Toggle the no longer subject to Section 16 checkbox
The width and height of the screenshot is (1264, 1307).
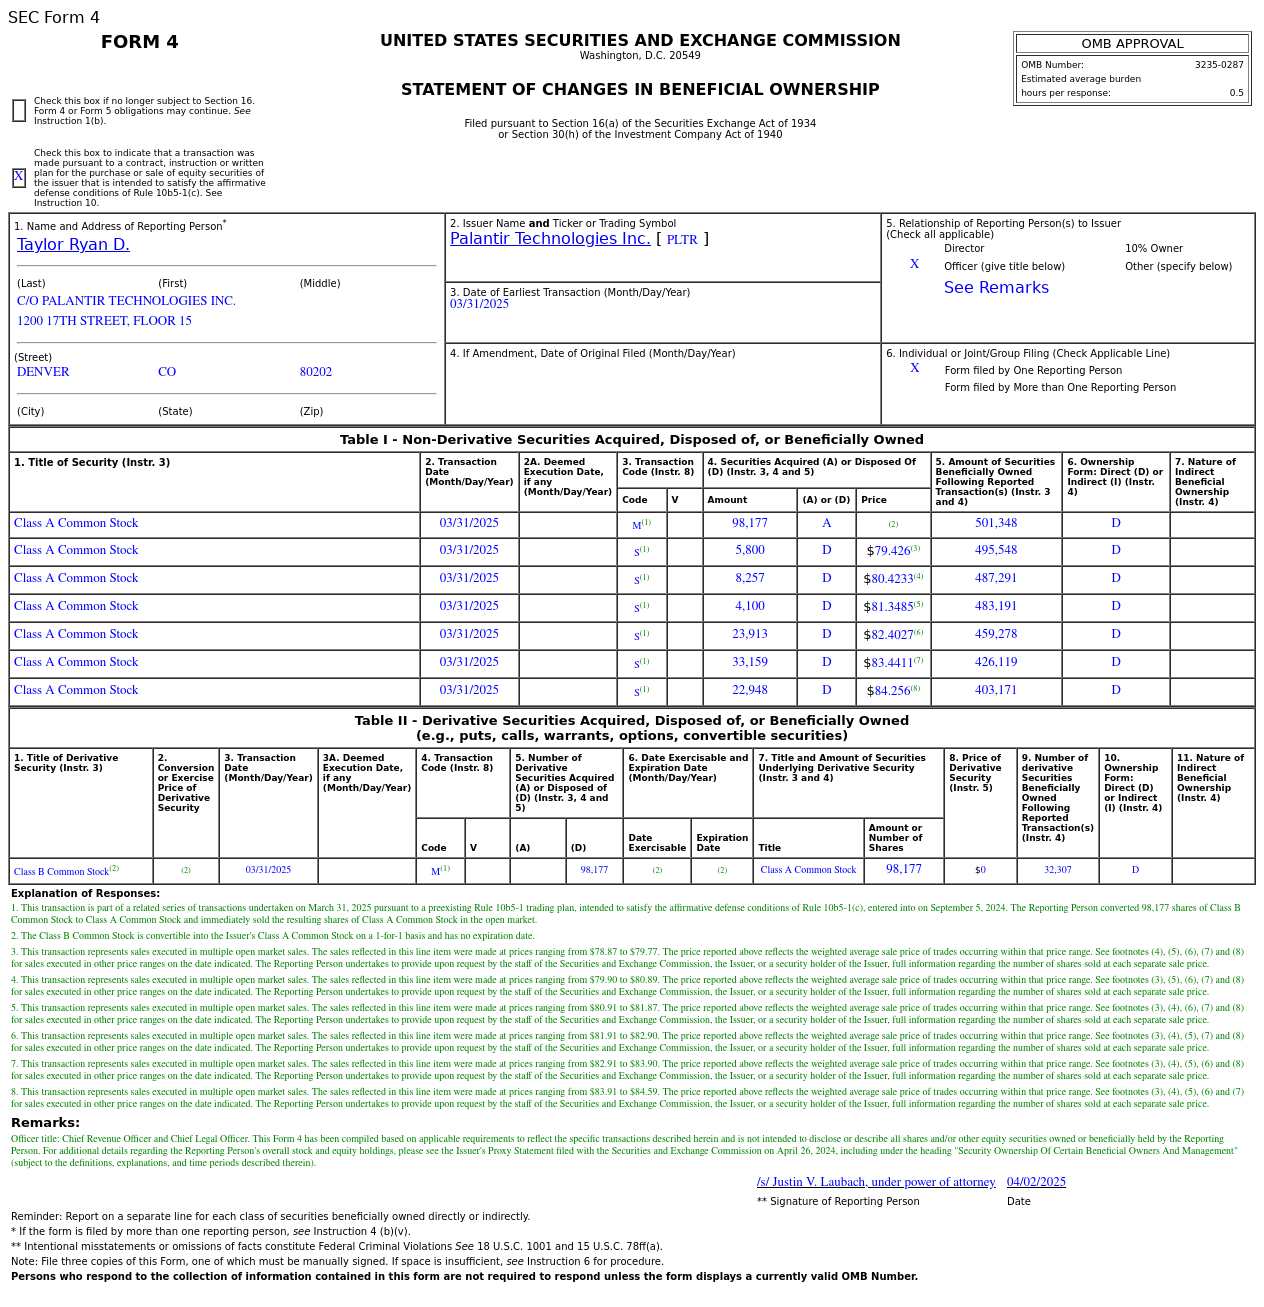coord(19,111)
